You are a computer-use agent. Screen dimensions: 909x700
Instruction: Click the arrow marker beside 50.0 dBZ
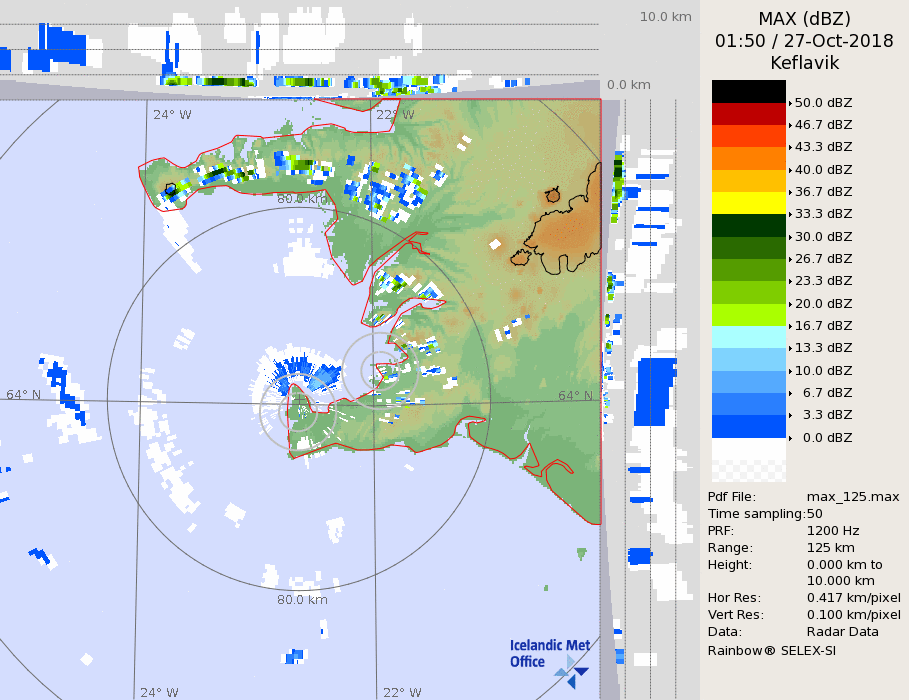click(x=790, y=103)
